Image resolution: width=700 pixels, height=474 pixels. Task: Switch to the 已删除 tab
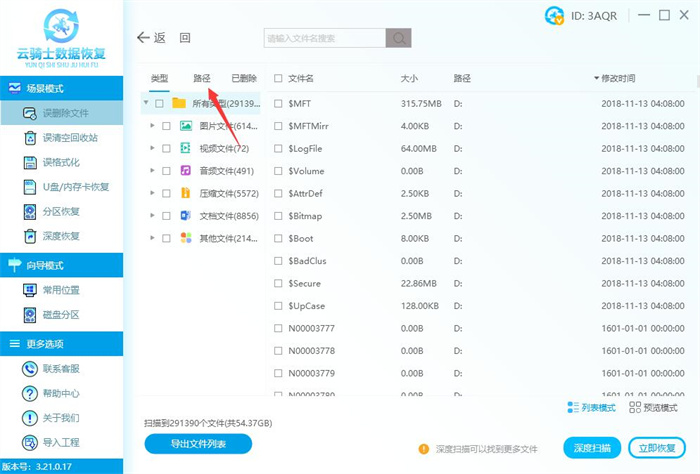click(x=243, y=78)
